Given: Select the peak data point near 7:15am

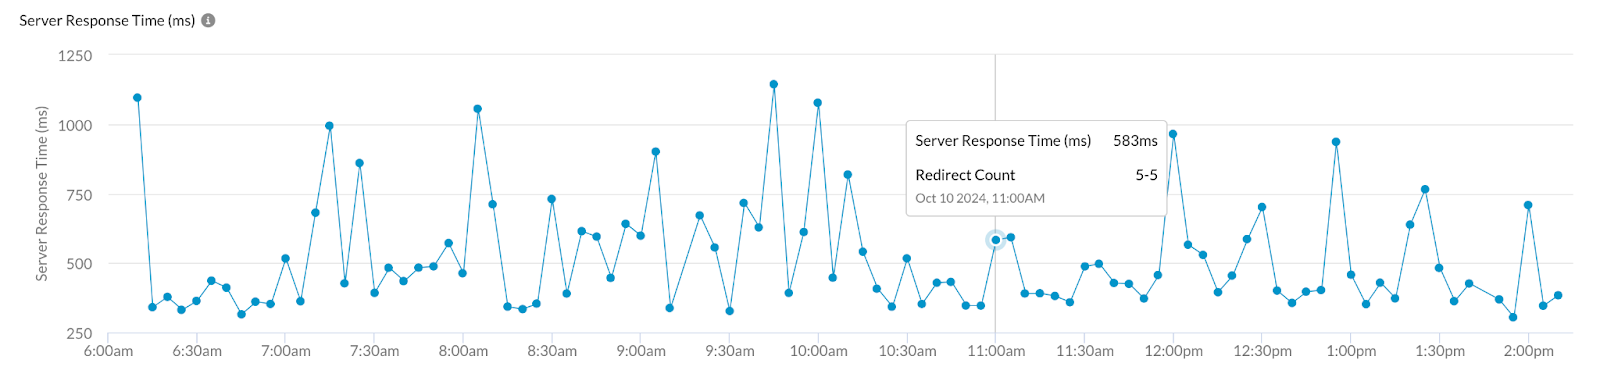Looking at the screenshot, I should tap(329, 126).
